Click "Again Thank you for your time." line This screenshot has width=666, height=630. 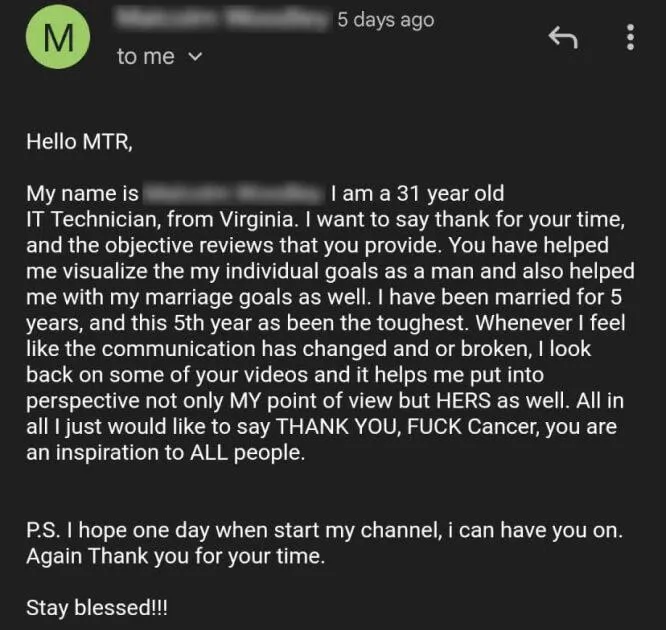(x=175, y=556)
